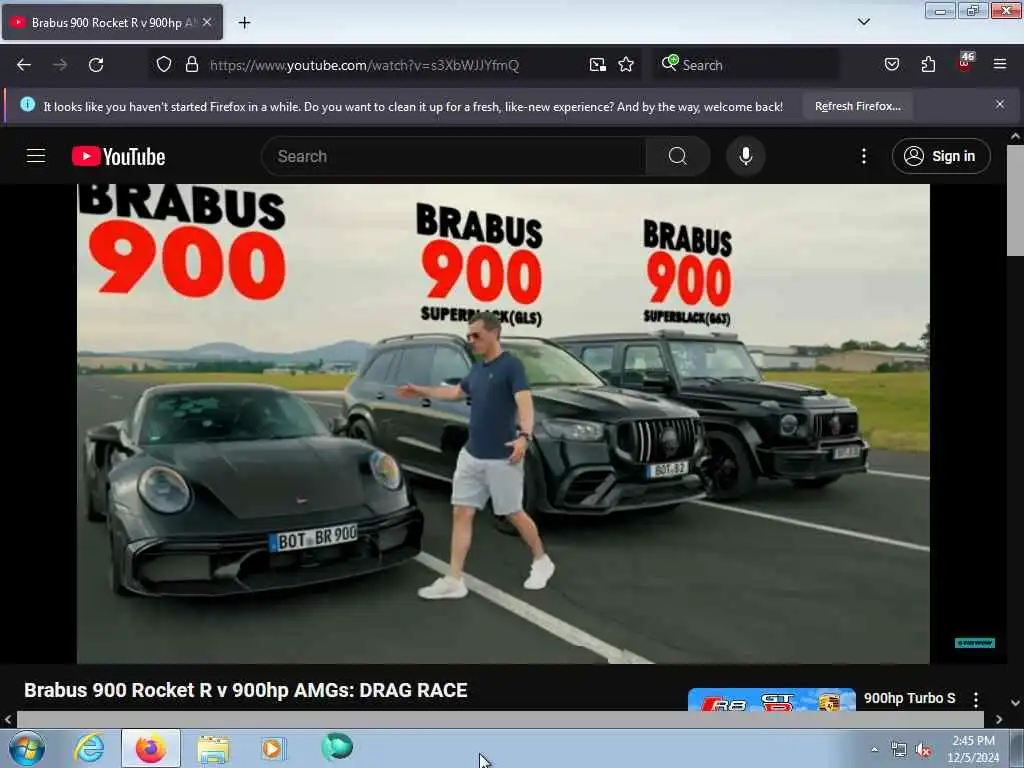Image resolution: width=1024 pixels, height=768 pixels.
Task: Launch Internet Explorer from the taskbar
Action: pos(89,748)
